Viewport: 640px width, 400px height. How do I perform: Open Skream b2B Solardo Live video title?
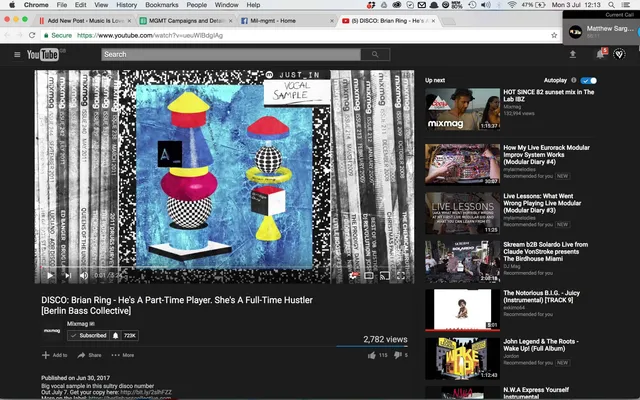[x=546, y=251]
